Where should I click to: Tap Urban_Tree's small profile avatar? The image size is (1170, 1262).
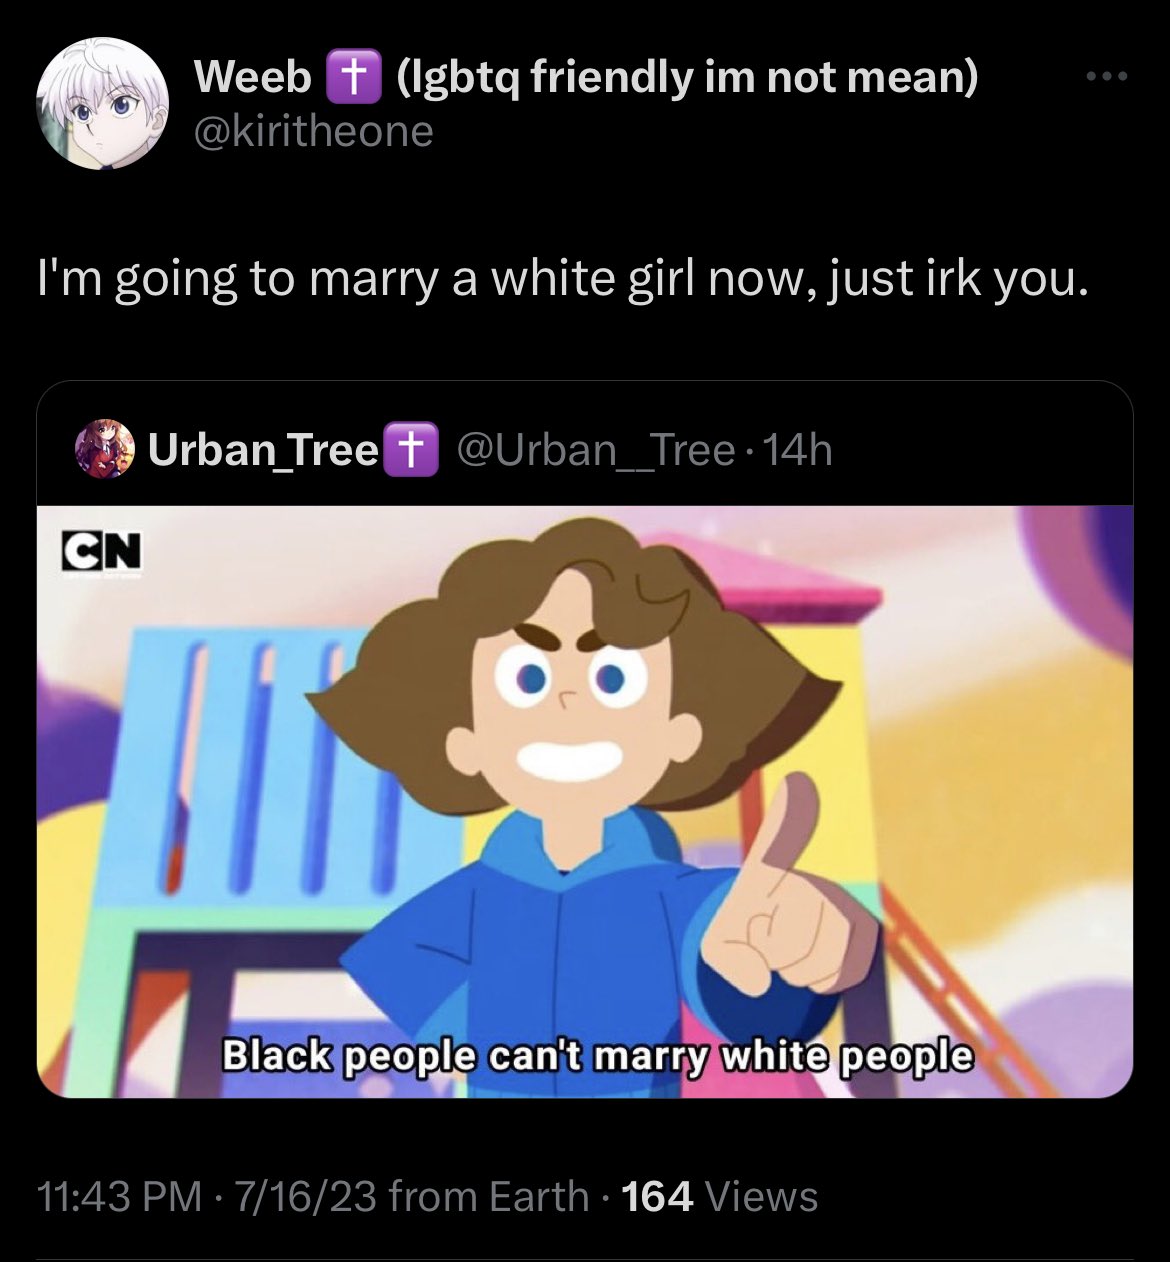[104, 451]
